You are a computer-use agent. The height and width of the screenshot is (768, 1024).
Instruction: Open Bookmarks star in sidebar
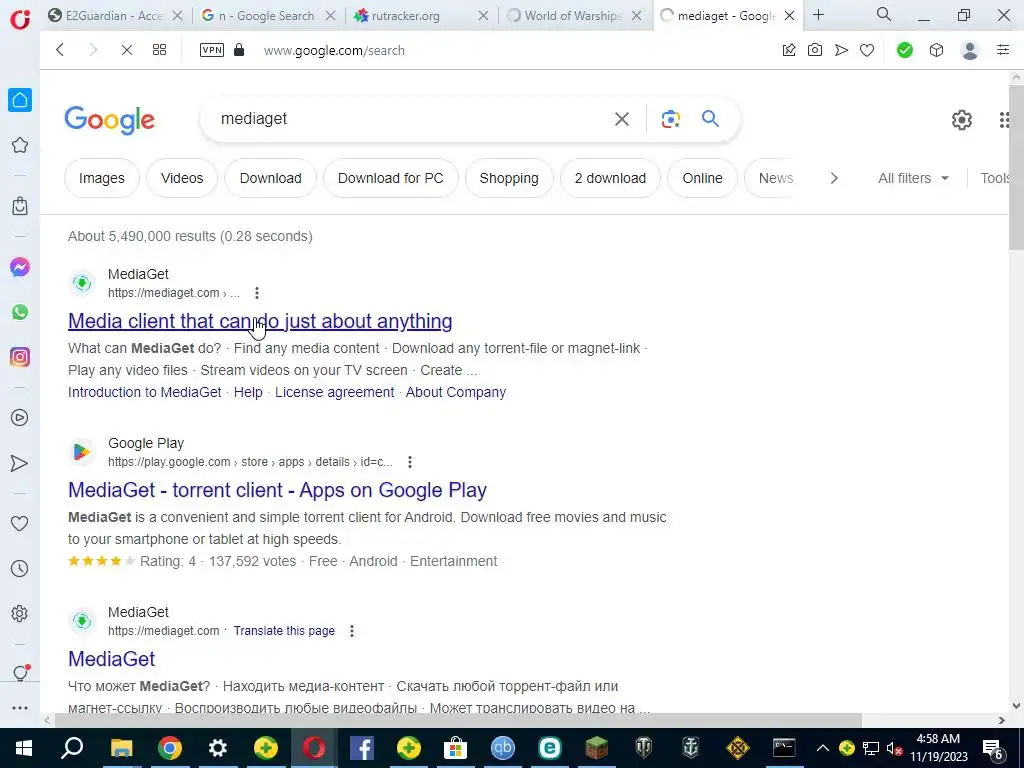click(x=20, y=145)
